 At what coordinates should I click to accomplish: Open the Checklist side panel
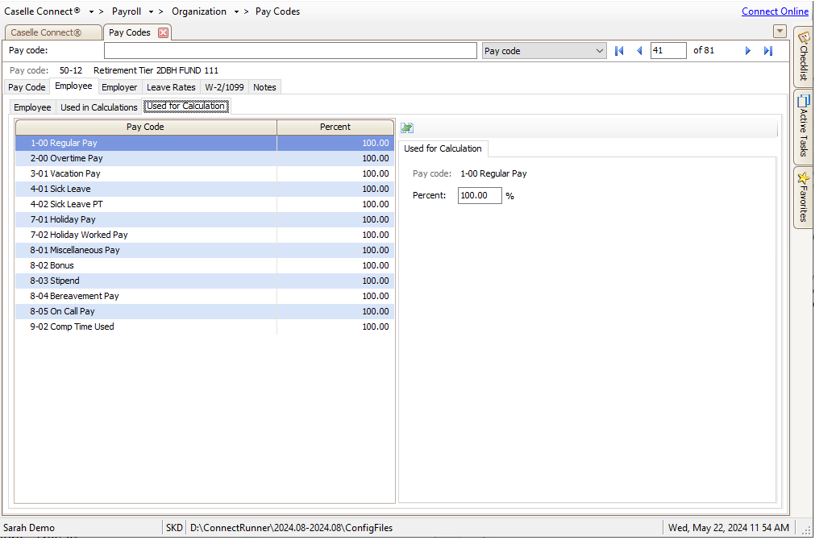(x=803, y=57)
